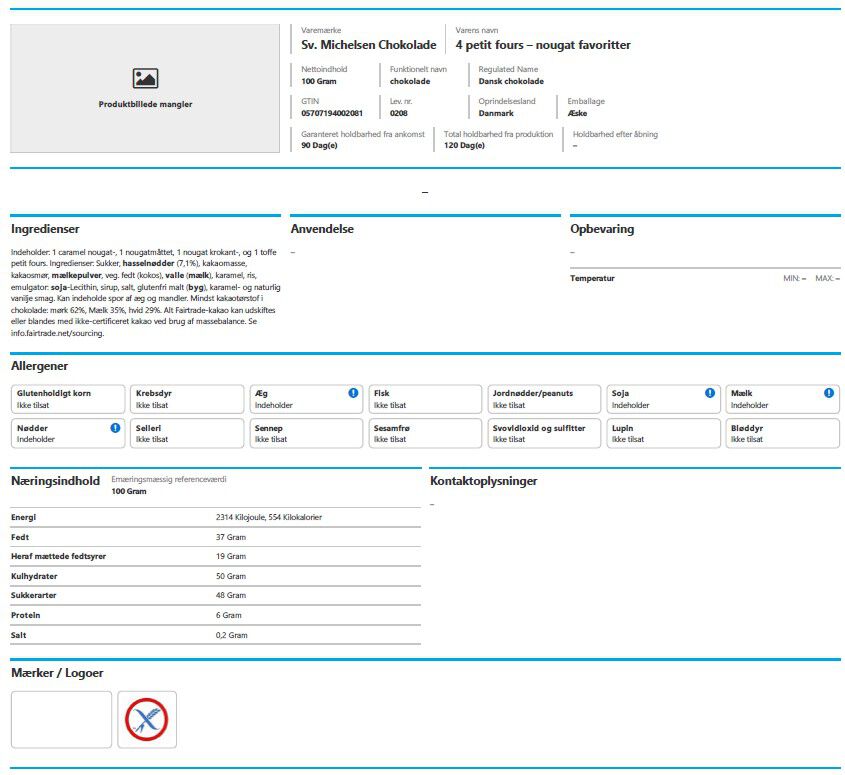Viewport: 845px width, 775px height.
Task: Click the Ingredienser section heading
Action: 45,229
